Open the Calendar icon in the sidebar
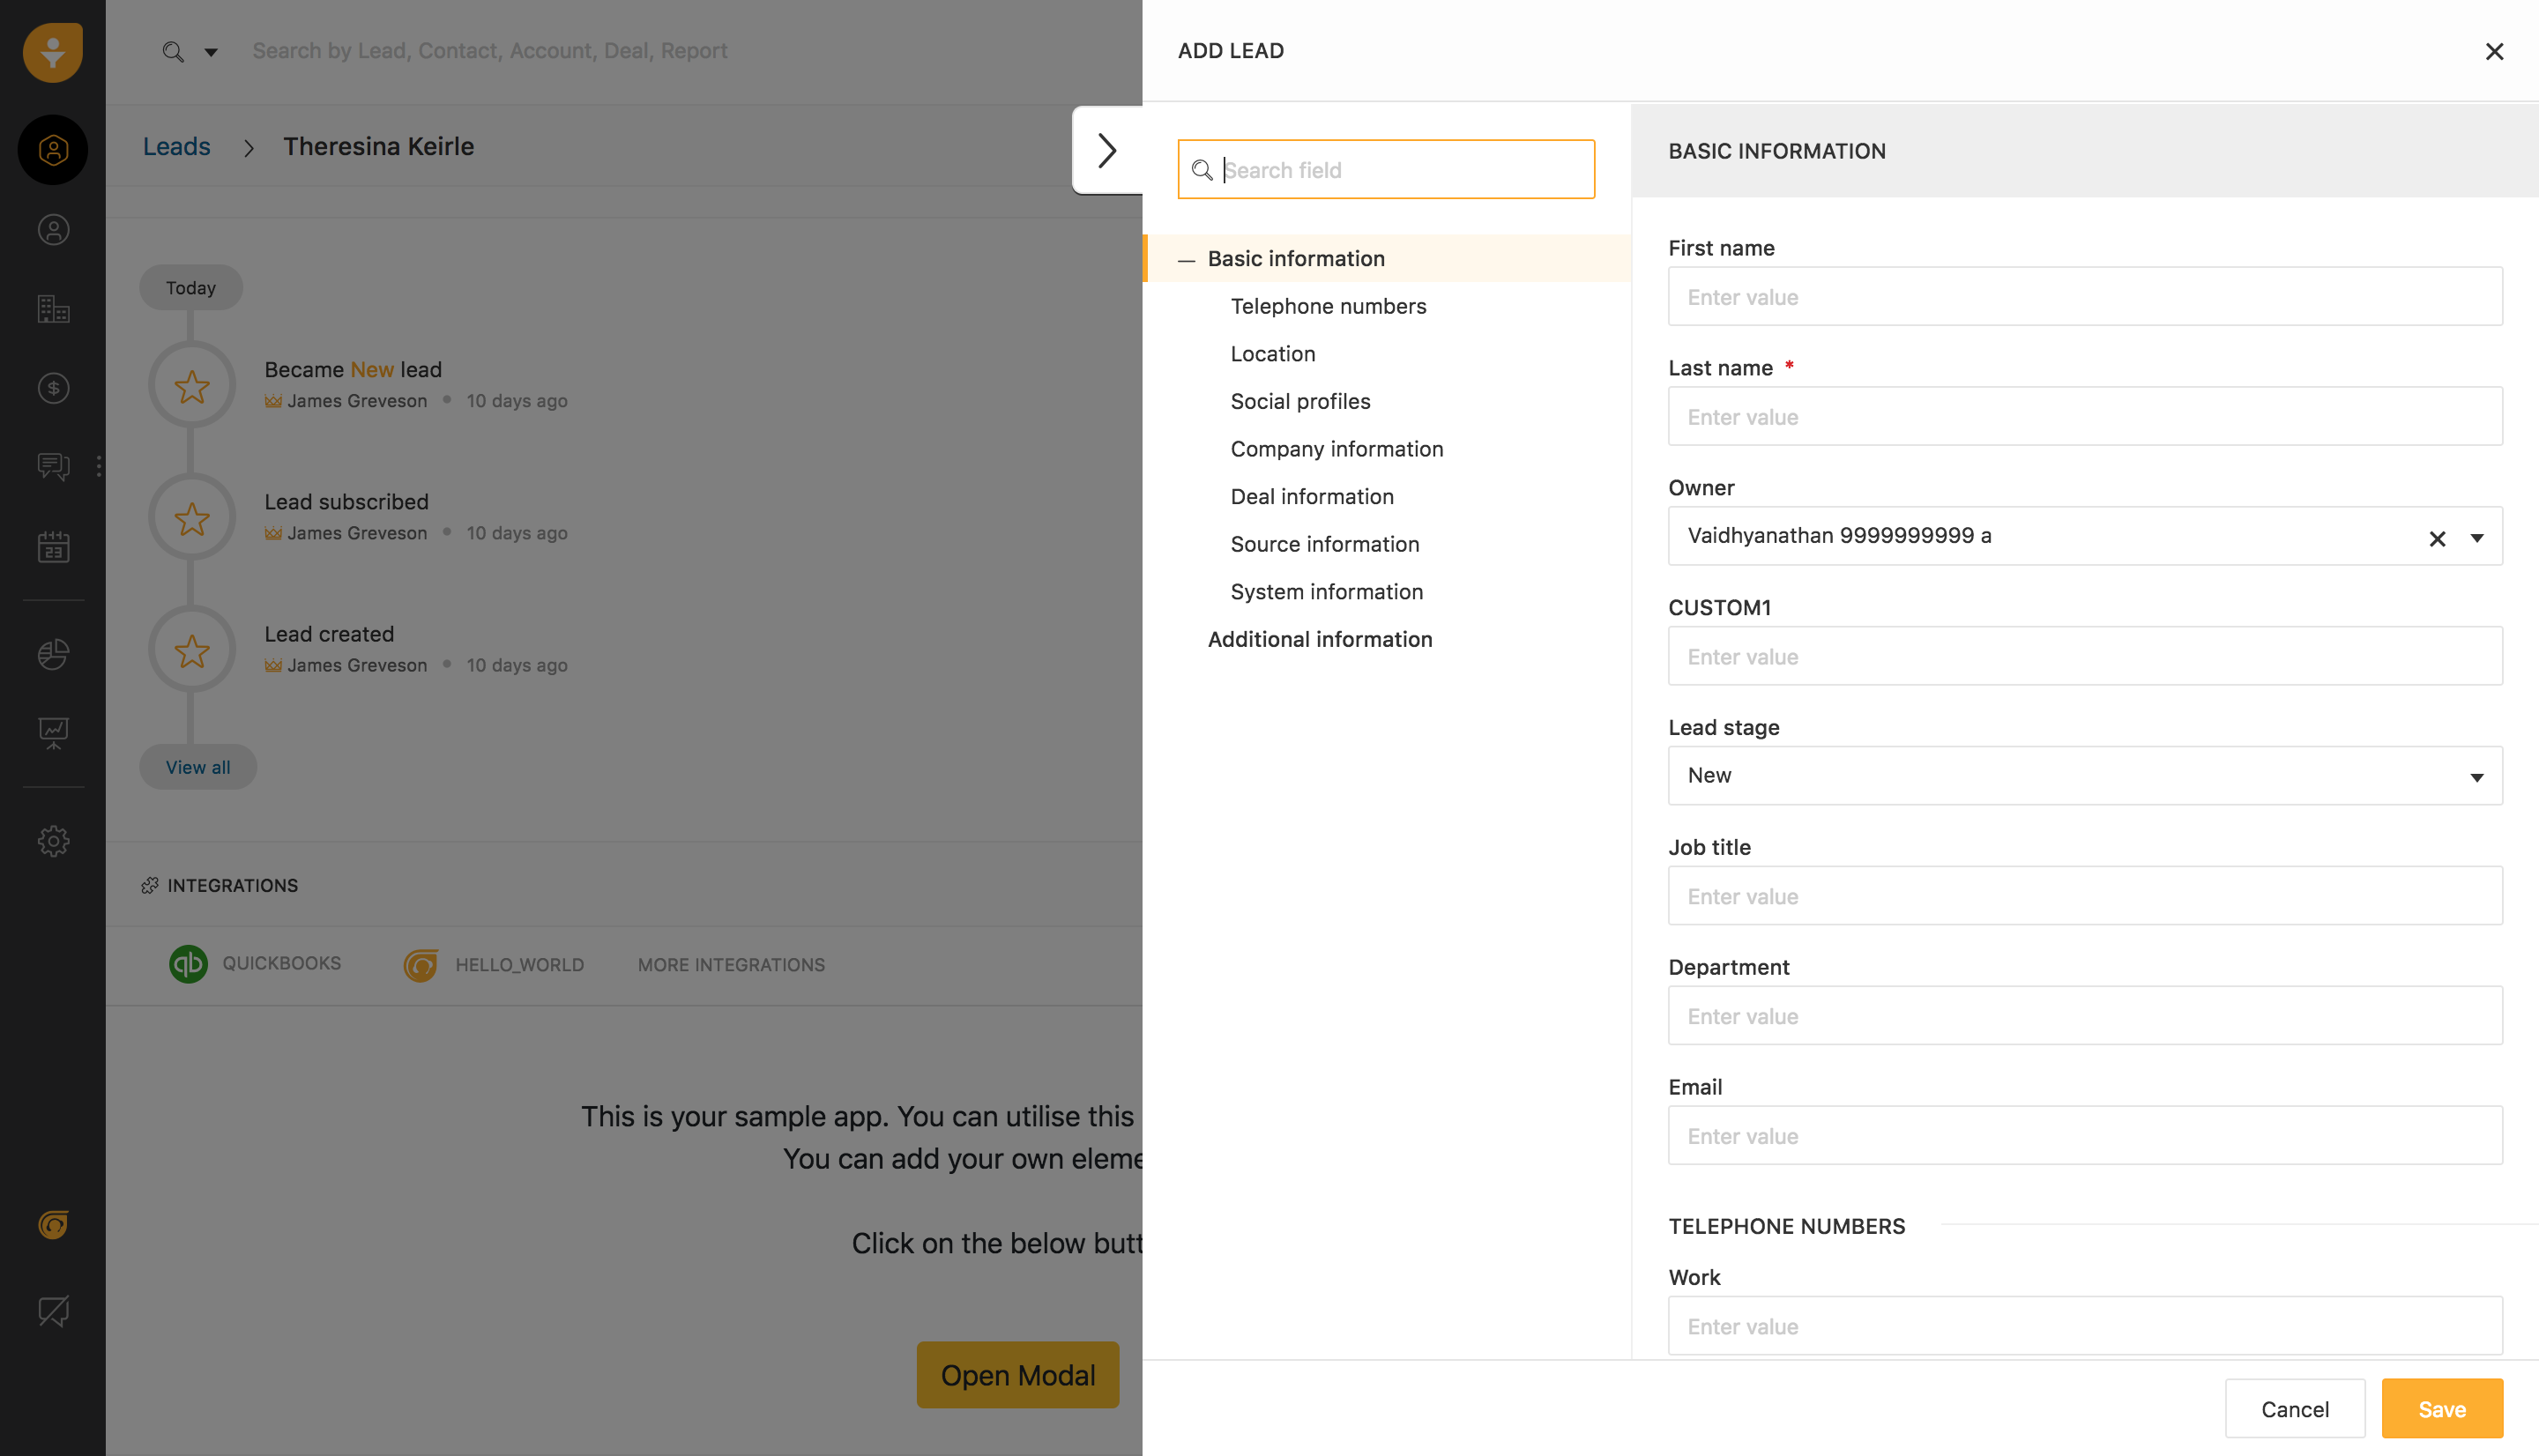2539x1456 pixels. coord(53,547)
